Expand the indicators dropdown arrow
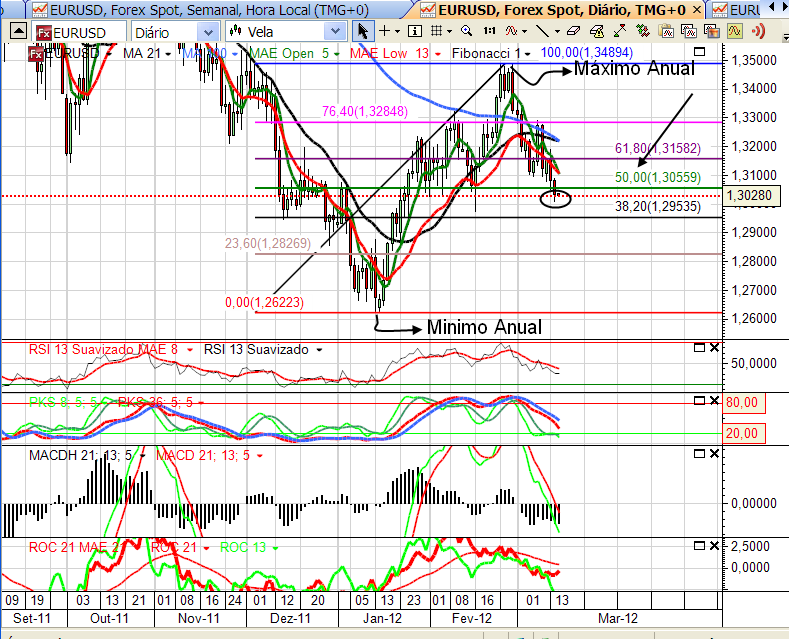This screenshot has height=639, width=789. (525, 32)
